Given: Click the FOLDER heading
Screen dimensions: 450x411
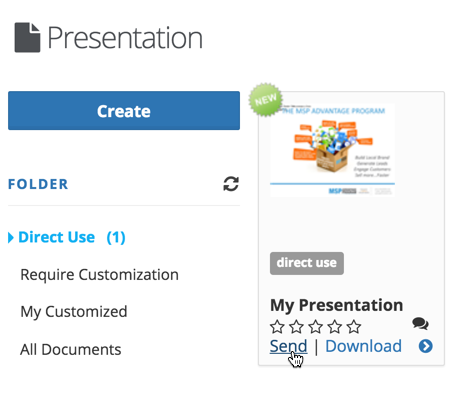Looking at the screenshot, I should pos(38,184).
